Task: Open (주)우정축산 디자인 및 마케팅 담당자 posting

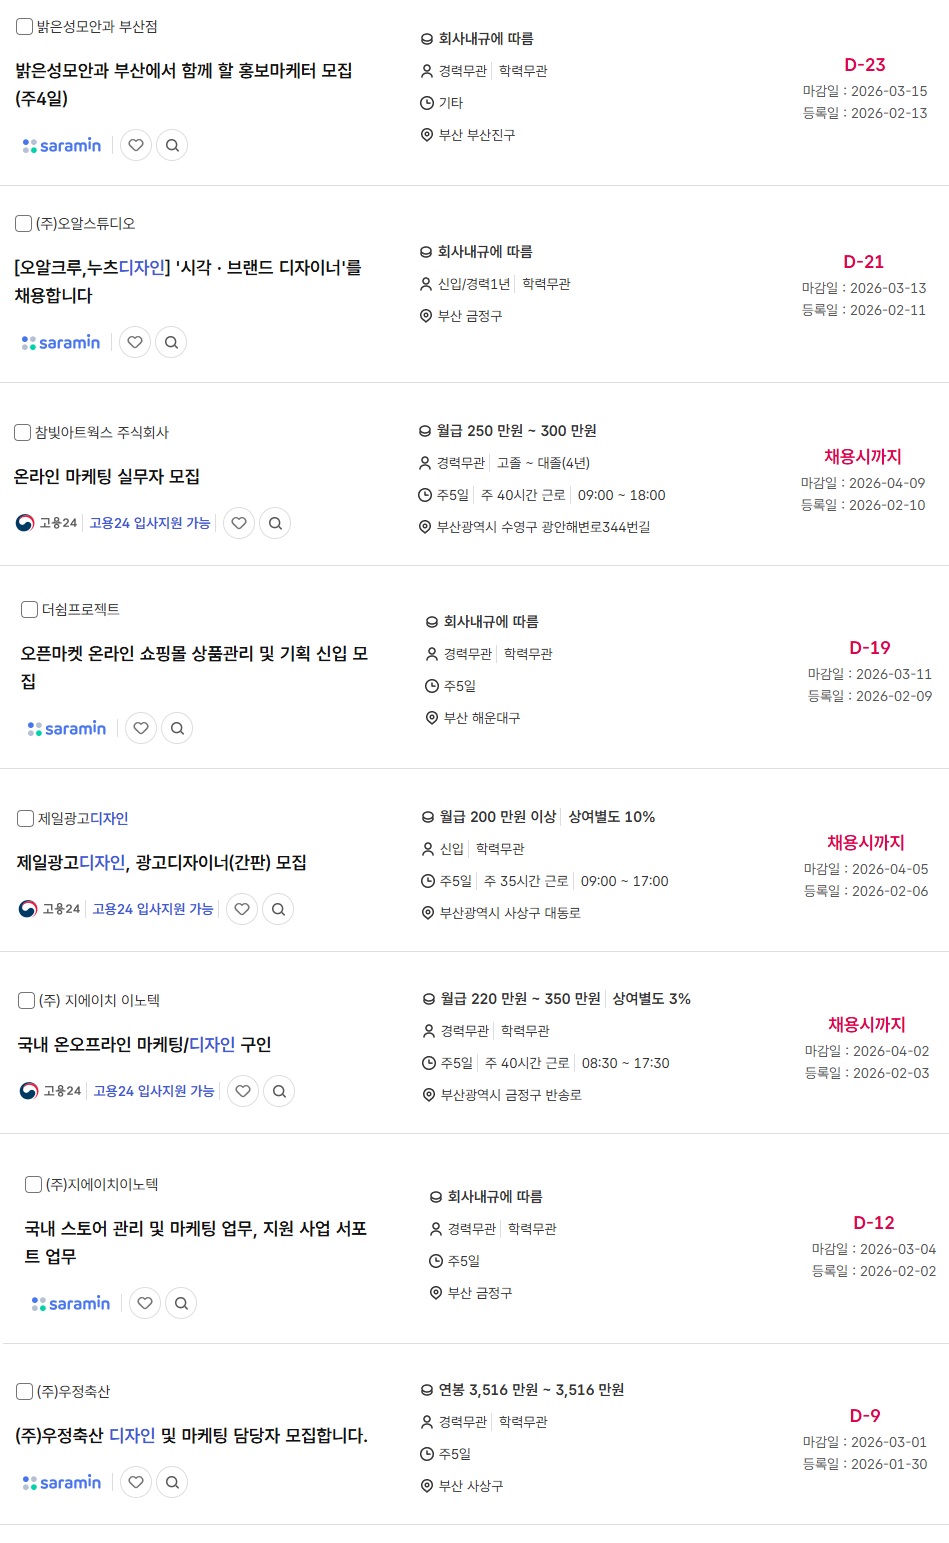Action: coord(192,1435)
